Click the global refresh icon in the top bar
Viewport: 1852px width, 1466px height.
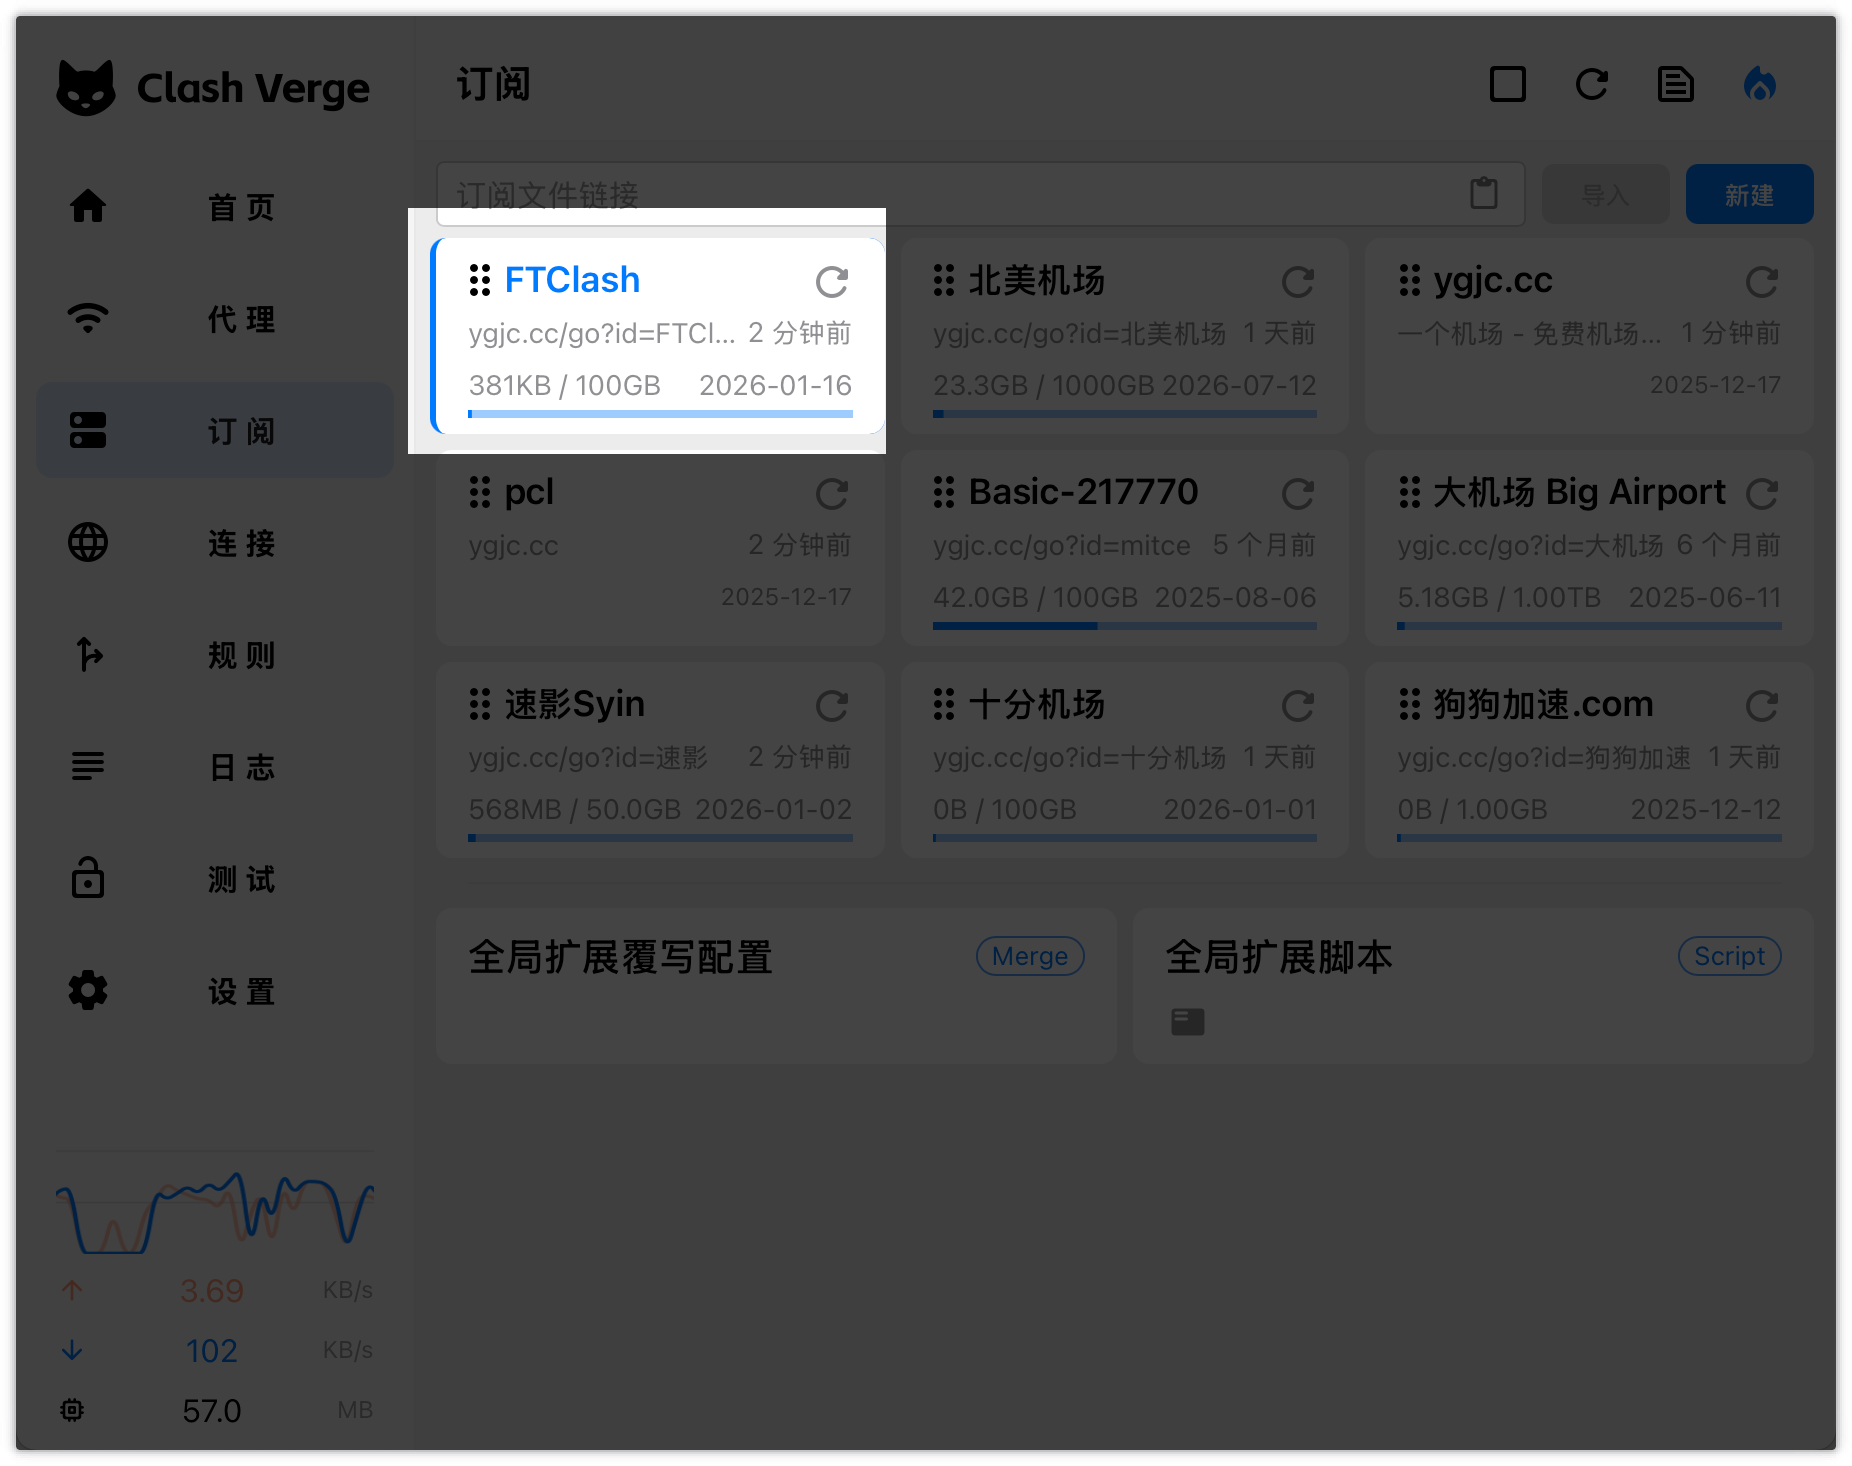(x=1592, y=85)
